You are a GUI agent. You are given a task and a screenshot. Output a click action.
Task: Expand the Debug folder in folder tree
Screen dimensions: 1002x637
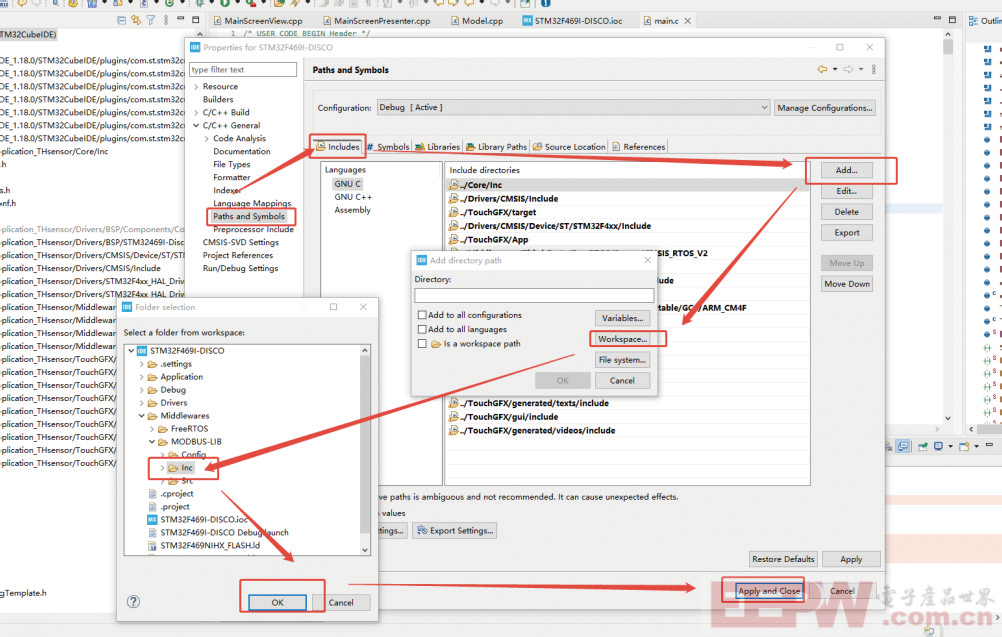coord(142,390)
